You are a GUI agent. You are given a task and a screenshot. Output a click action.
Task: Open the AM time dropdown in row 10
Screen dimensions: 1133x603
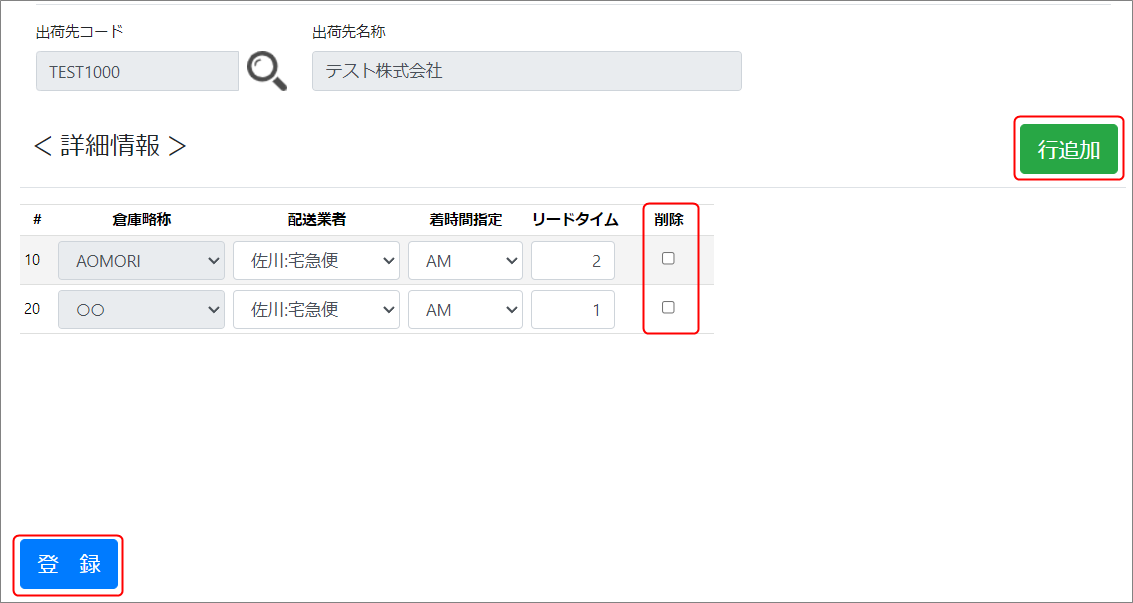[465, 261]
